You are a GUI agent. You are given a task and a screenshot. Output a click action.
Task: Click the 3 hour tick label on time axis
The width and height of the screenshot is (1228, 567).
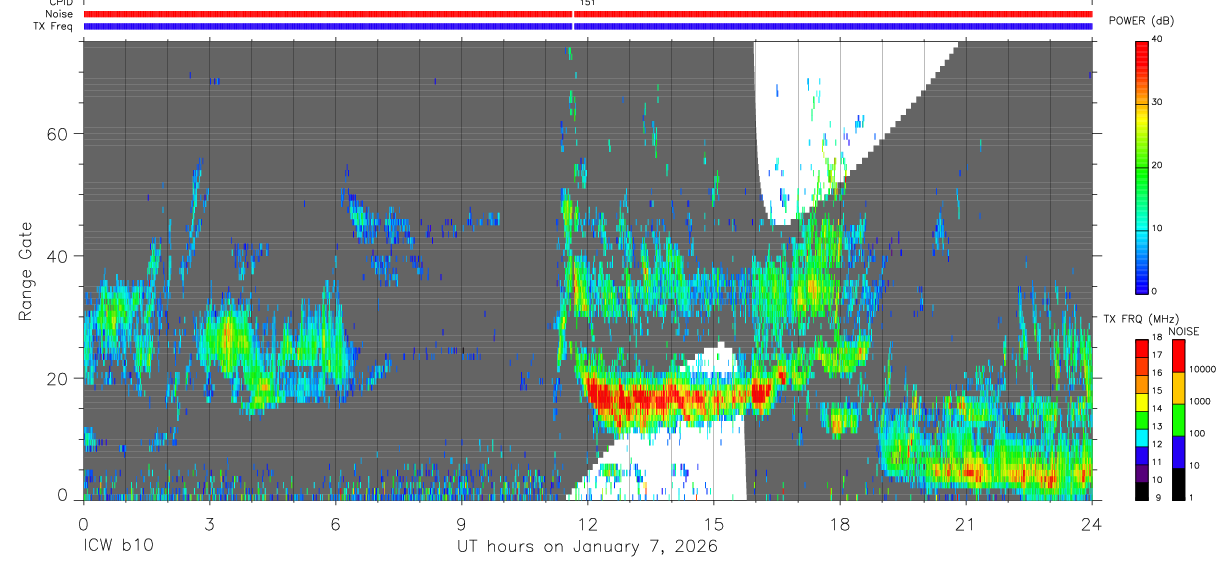click(x=209, y=523)
